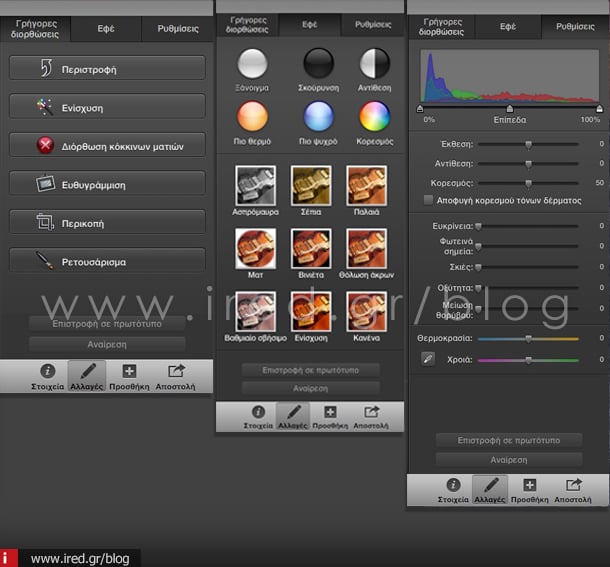The width and height of the screenshot is (610, 567).
Task: Apply the Πιο θερμό orange warmer ball
Action: pos(252,117)
